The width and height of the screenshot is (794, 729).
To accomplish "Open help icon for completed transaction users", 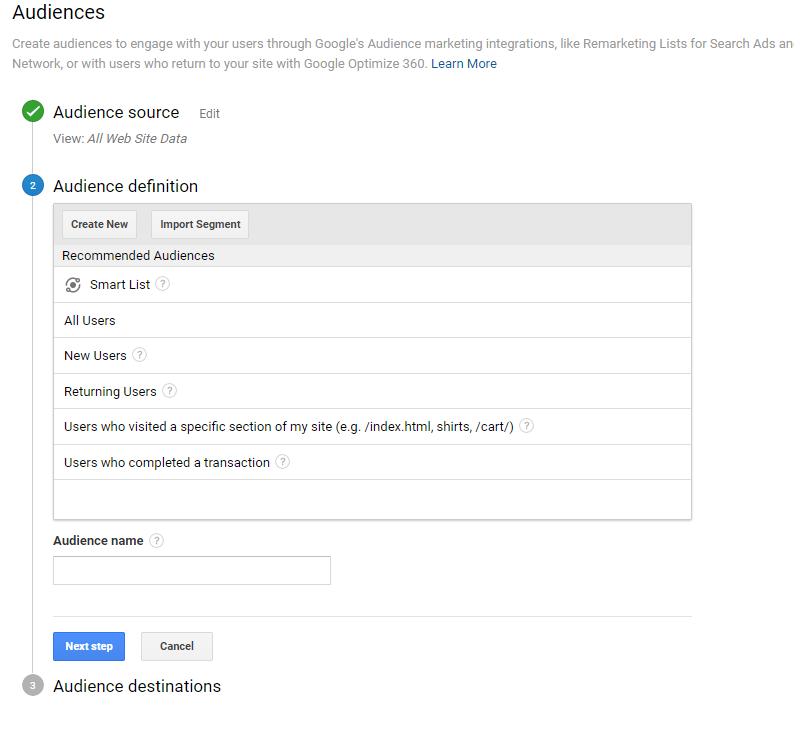I will [282, 462].
